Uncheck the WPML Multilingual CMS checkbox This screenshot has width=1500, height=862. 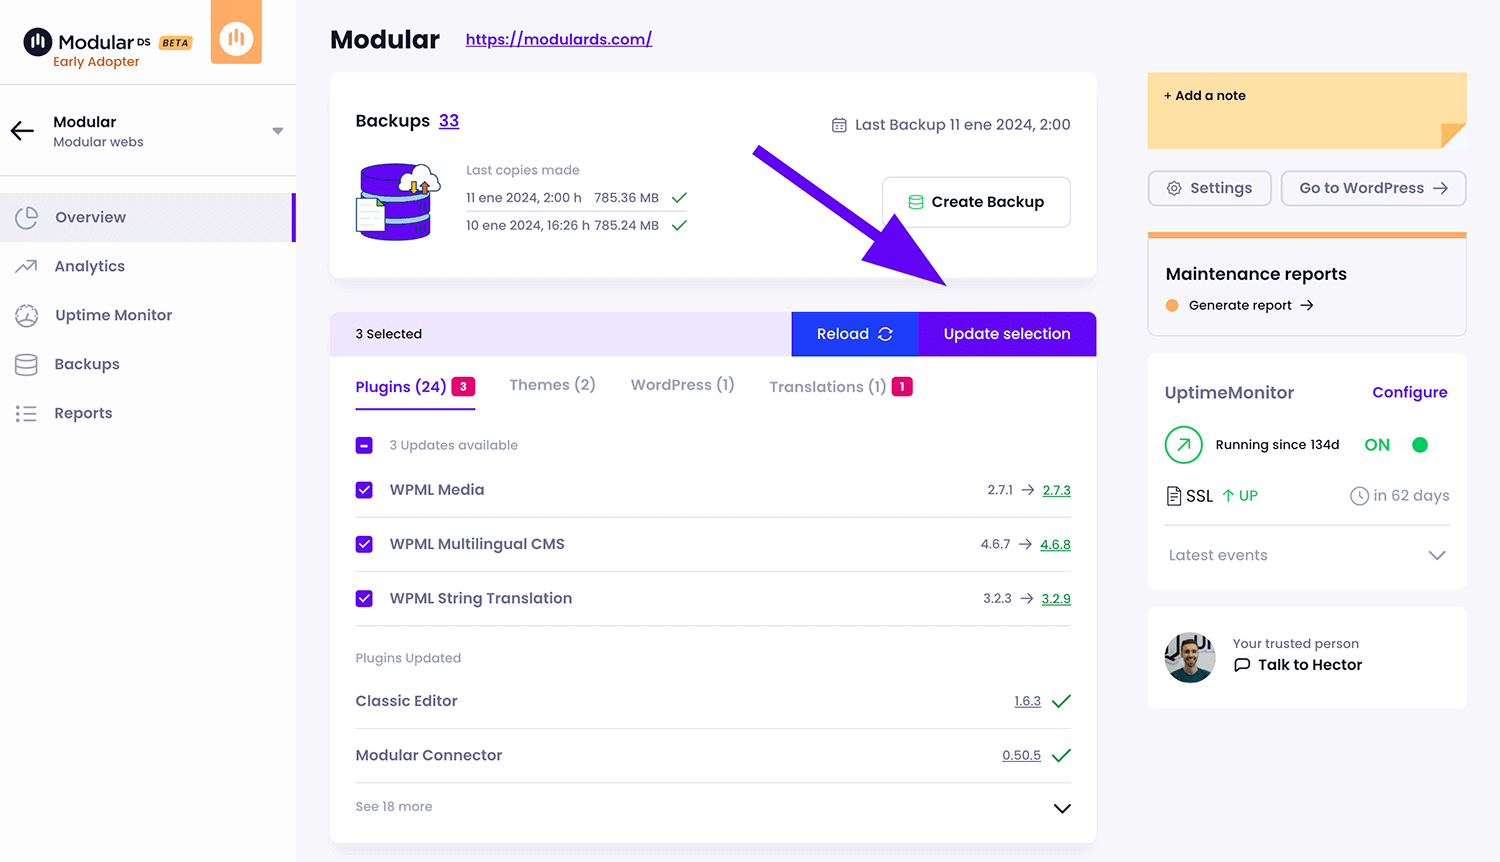[364, 544]
